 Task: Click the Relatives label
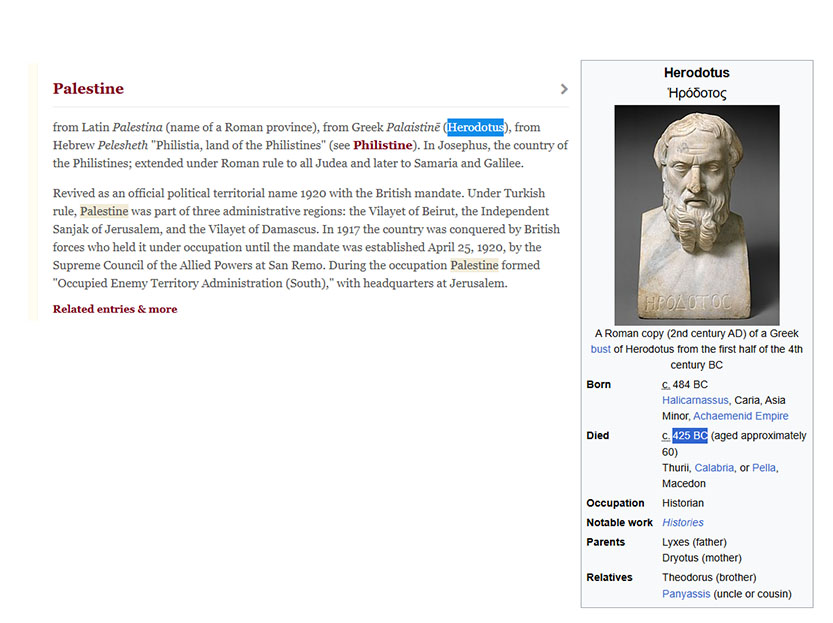609,577
